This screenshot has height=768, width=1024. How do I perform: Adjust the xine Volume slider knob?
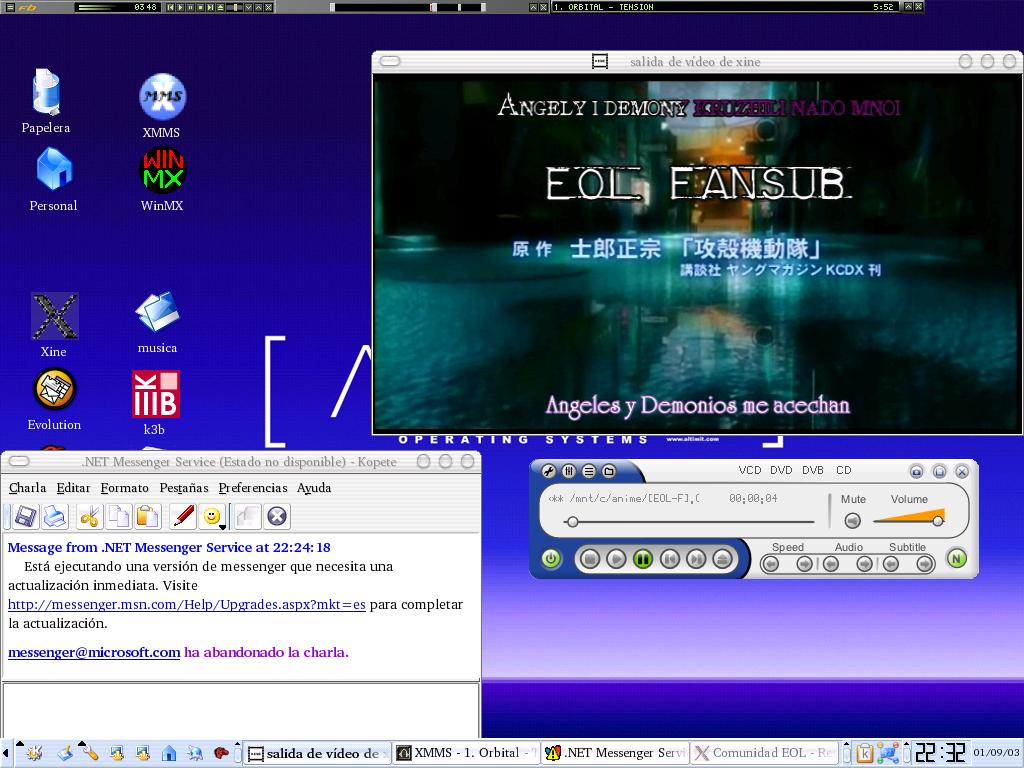tap(938, 520)
